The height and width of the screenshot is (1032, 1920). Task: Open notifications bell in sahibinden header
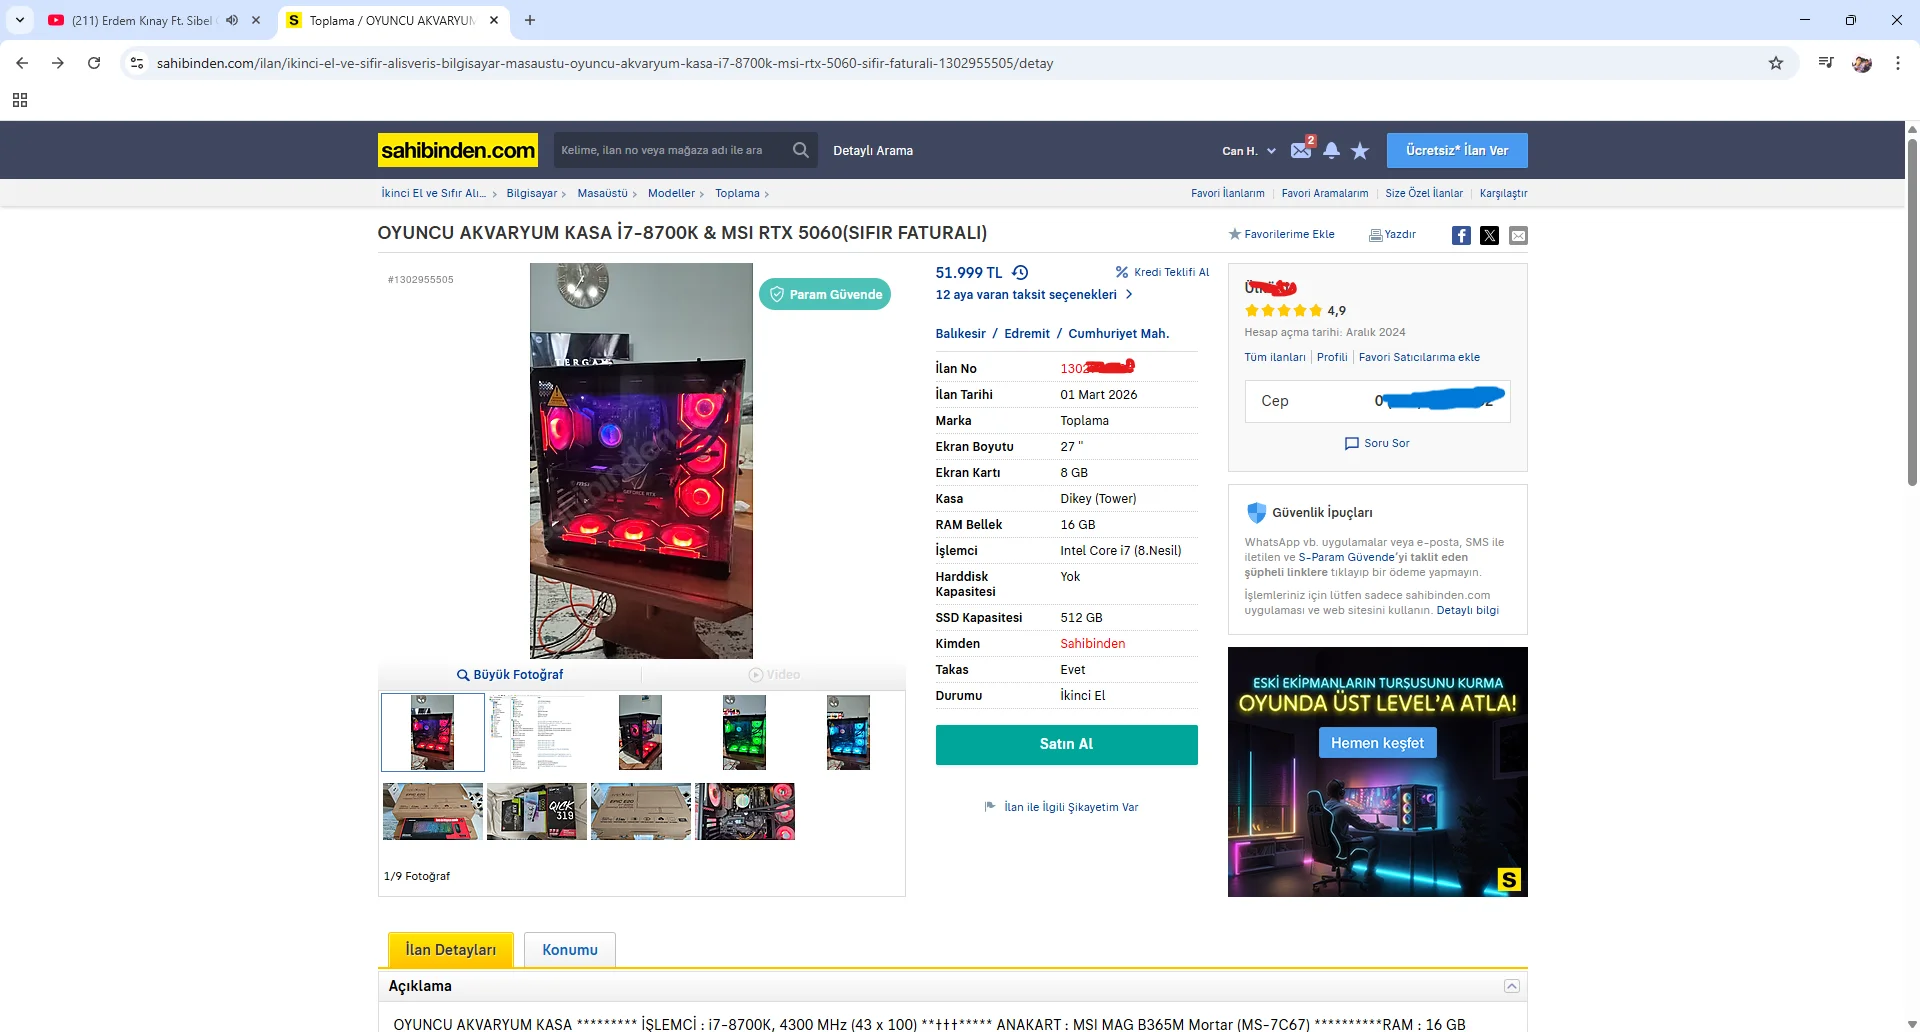[1331, 150]
